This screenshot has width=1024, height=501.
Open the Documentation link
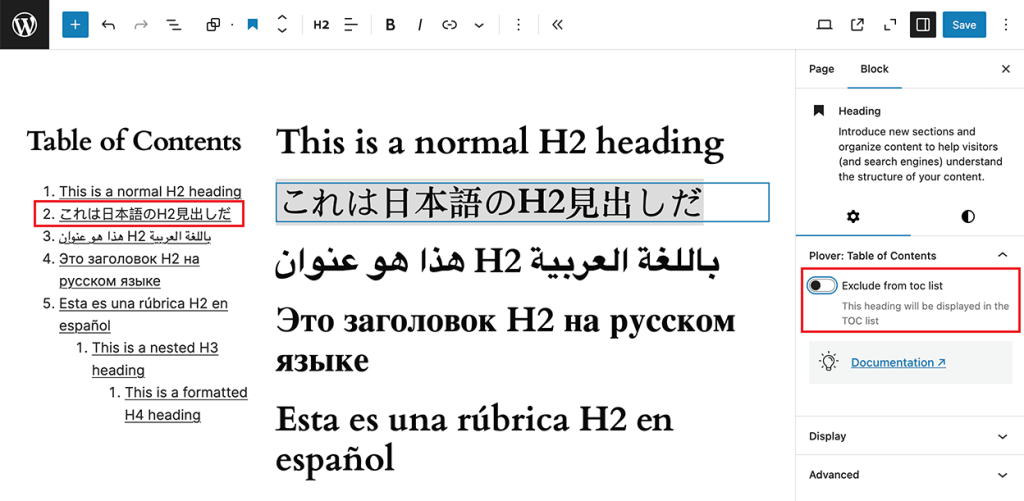pos(898,363)
